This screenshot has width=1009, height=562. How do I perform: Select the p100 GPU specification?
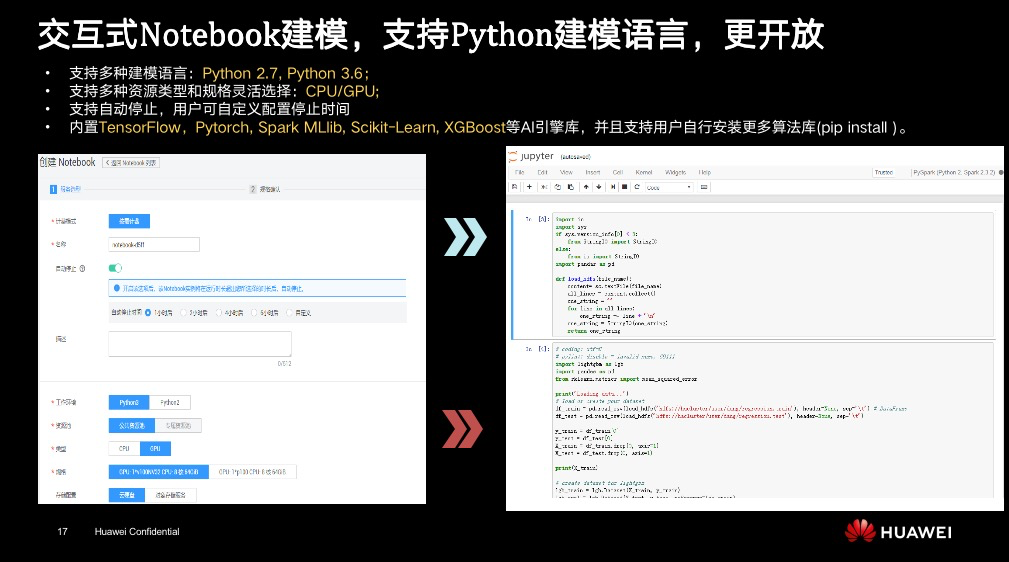252,472
